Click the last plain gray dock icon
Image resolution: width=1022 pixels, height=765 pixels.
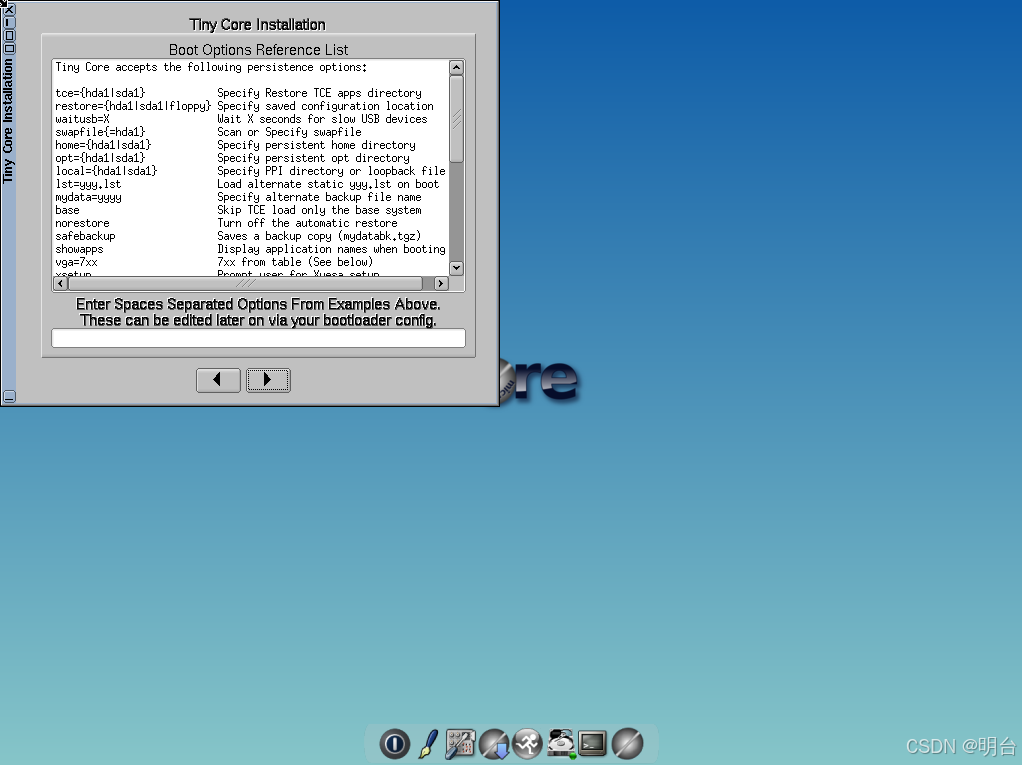(627, 743)
